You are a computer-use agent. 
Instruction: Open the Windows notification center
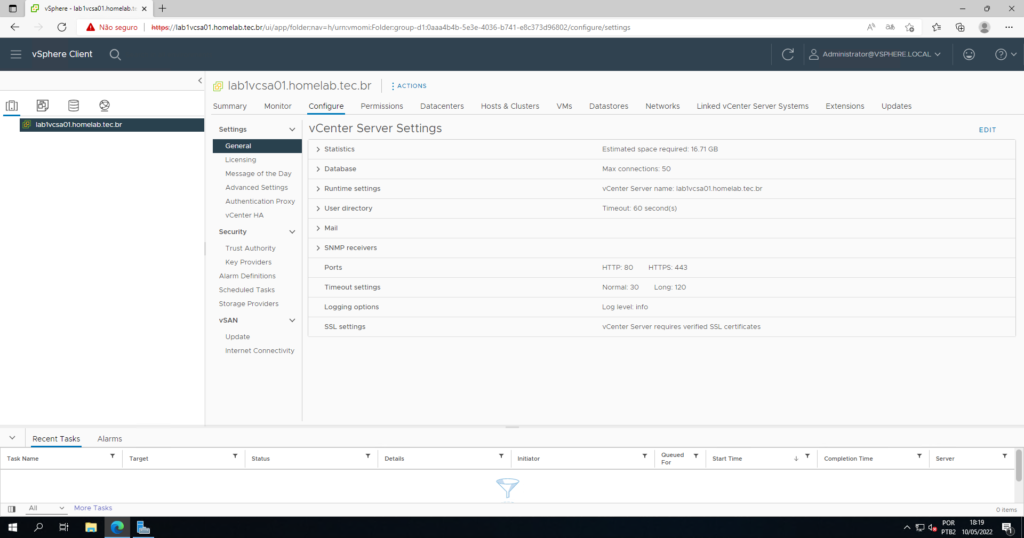(x=1008, y=528)
